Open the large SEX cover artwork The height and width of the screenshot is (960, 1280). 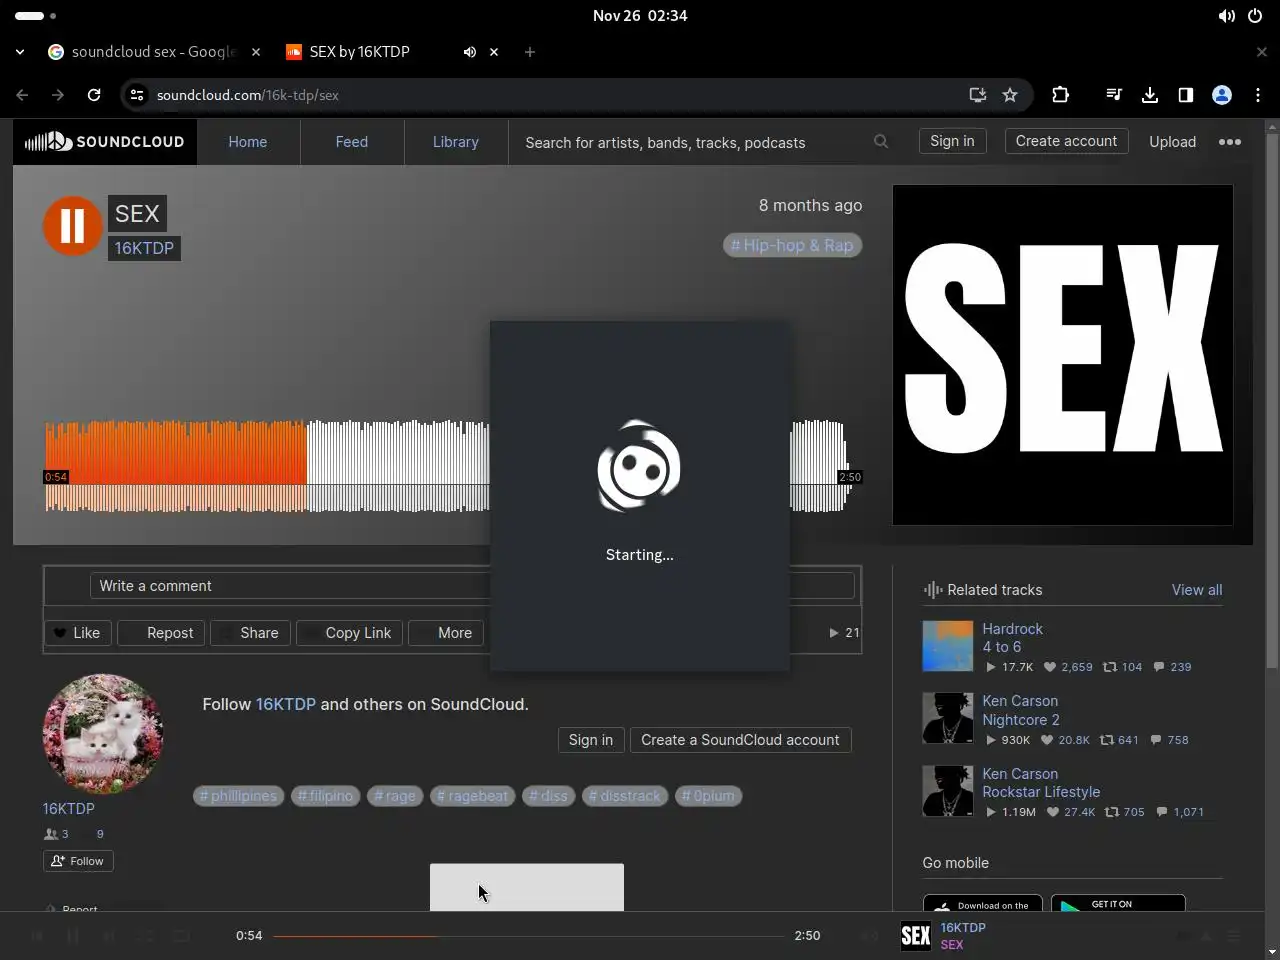(1062, 355)
